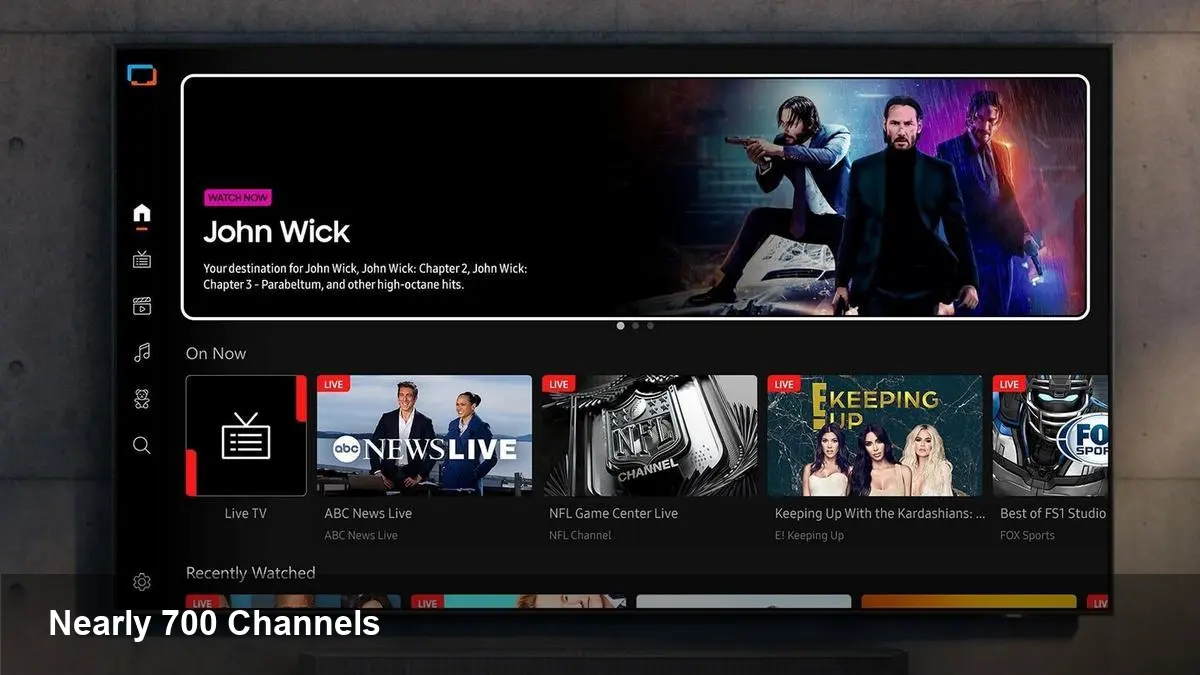Open Keeping Up With the Kardashians
The width and height of the screenshot is (1200, 675).
click(874, 435)
